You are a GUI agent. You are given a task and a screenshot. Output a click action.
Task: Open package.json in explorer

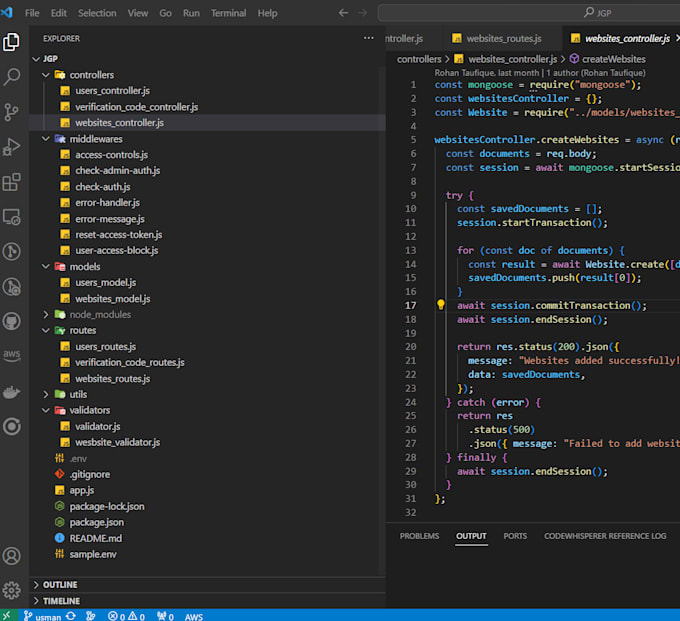[97, 522]
